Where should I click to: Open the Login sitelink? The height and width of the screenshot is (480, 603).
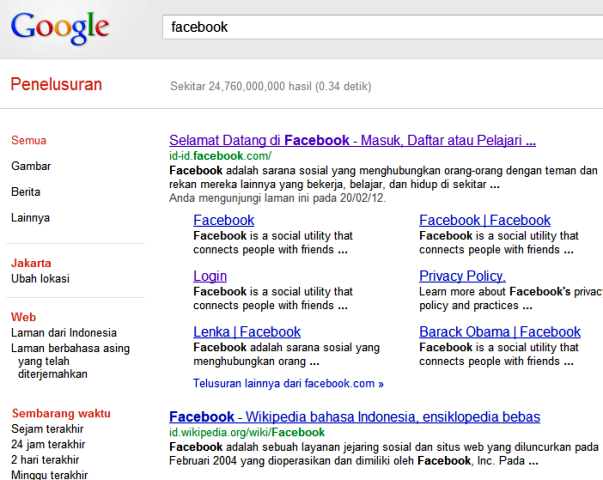click(210, 276)
